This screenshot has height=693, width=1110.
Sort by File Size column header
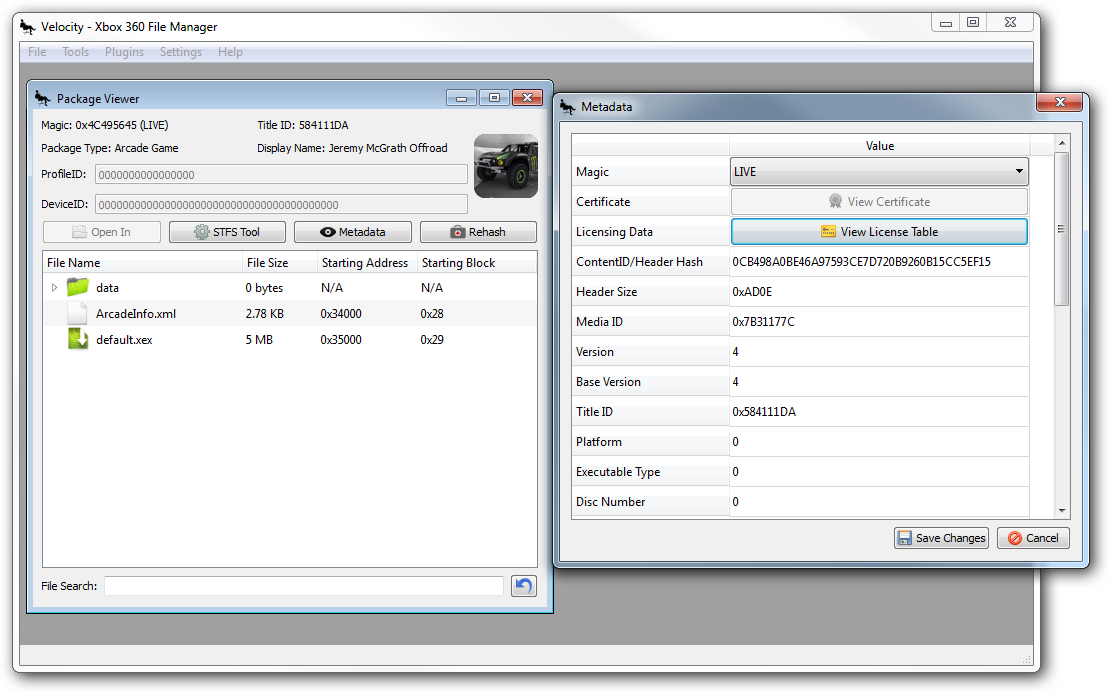pyautogui.click(x=280, y=263)
